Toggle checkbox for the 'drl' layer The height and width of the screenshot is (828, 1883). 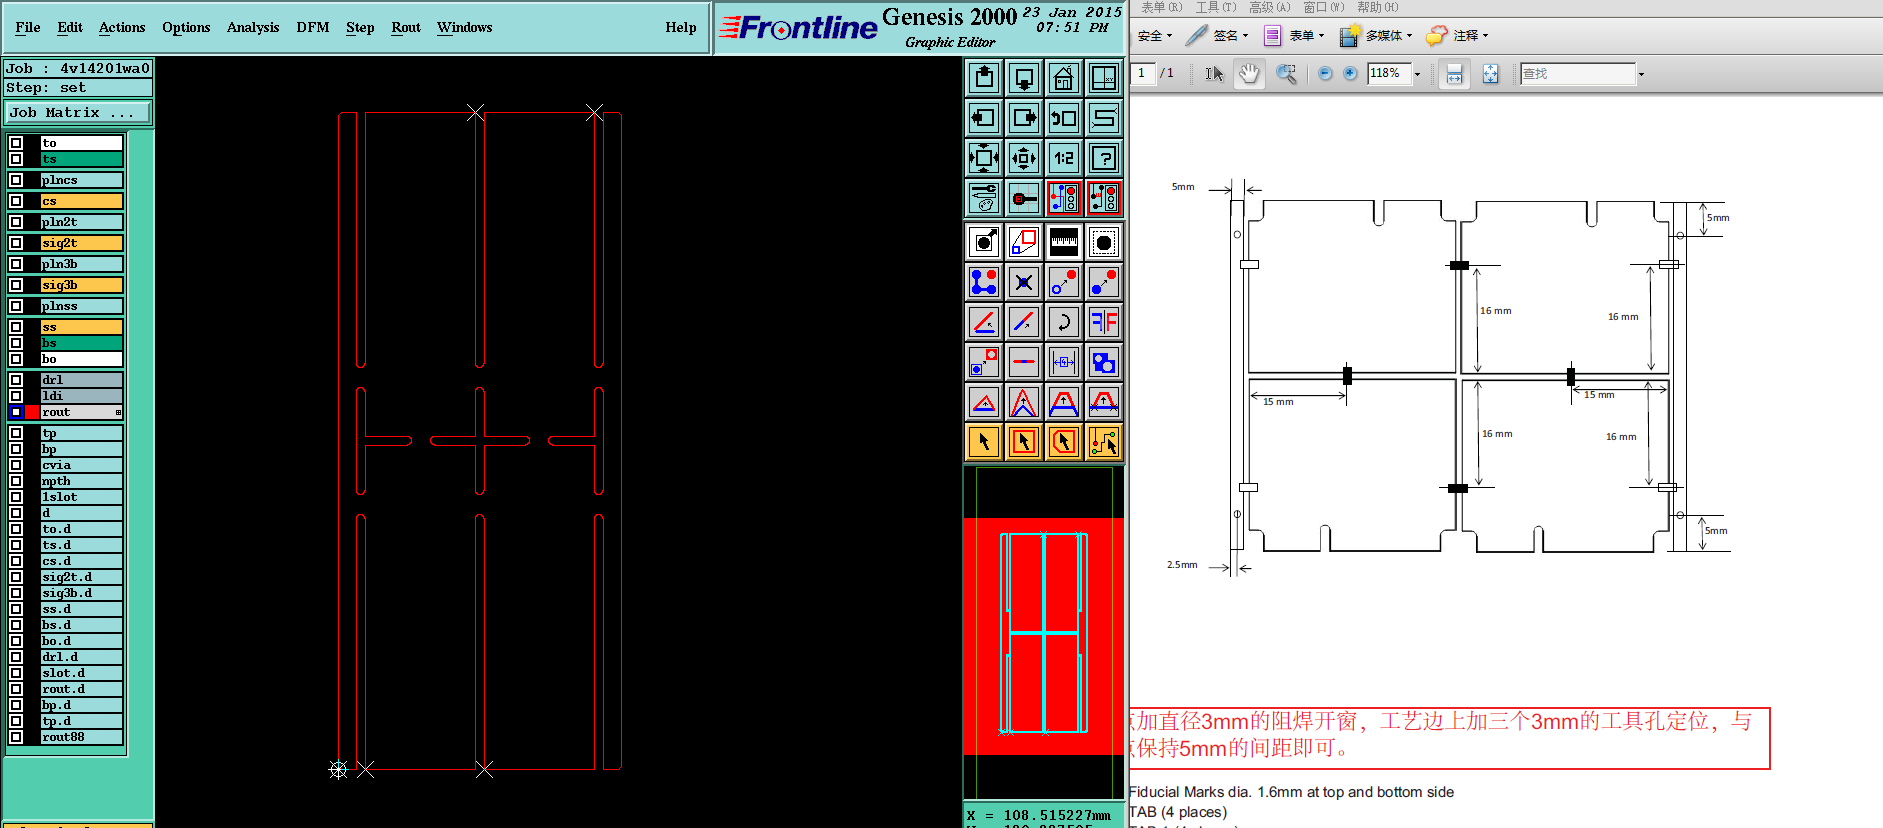pyautogui.click(x=16, y=380)
